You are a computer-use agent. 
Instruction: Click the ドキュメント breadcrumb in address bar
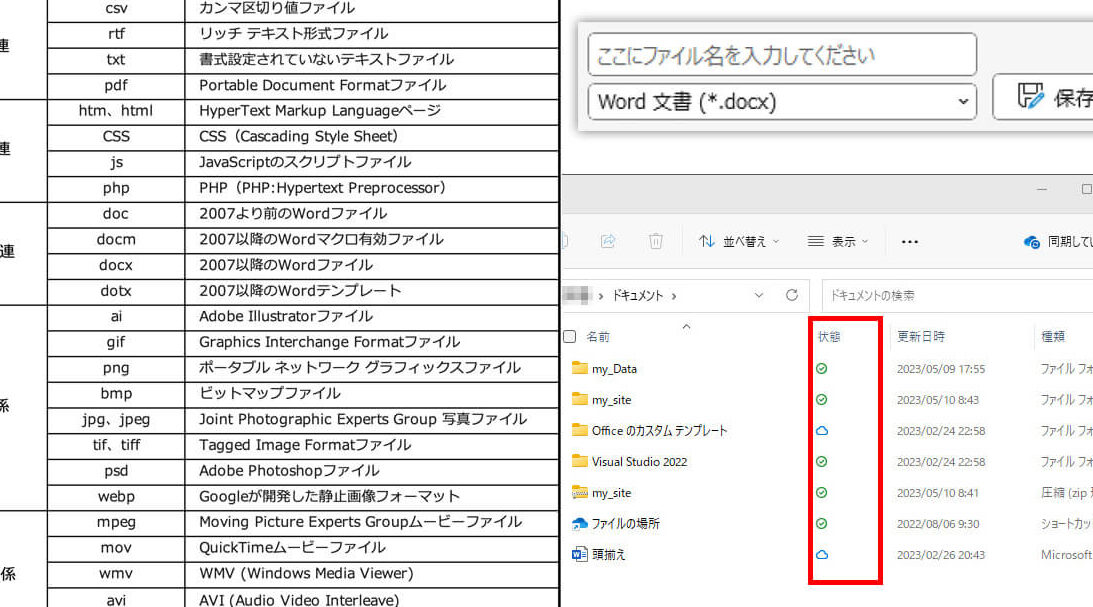(x=637, y=295)
